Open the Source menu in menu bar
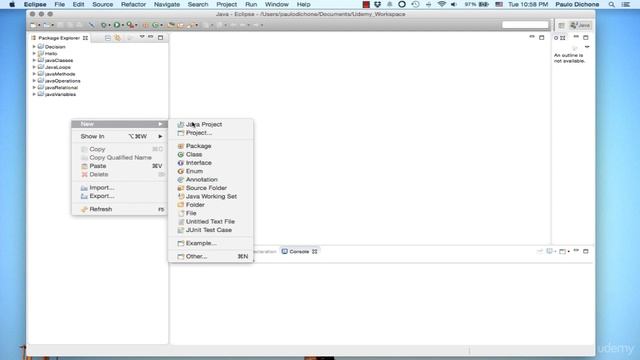The height and width of the screenshot is (360, 640). tap(102, 4)
